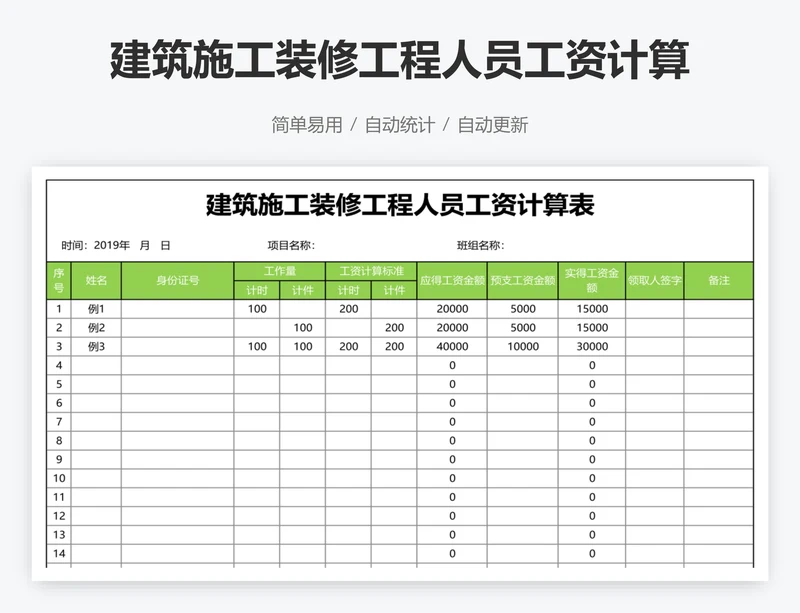
Task: Click the 应得工资金额 zero in row 5
Action: [452, 384]
